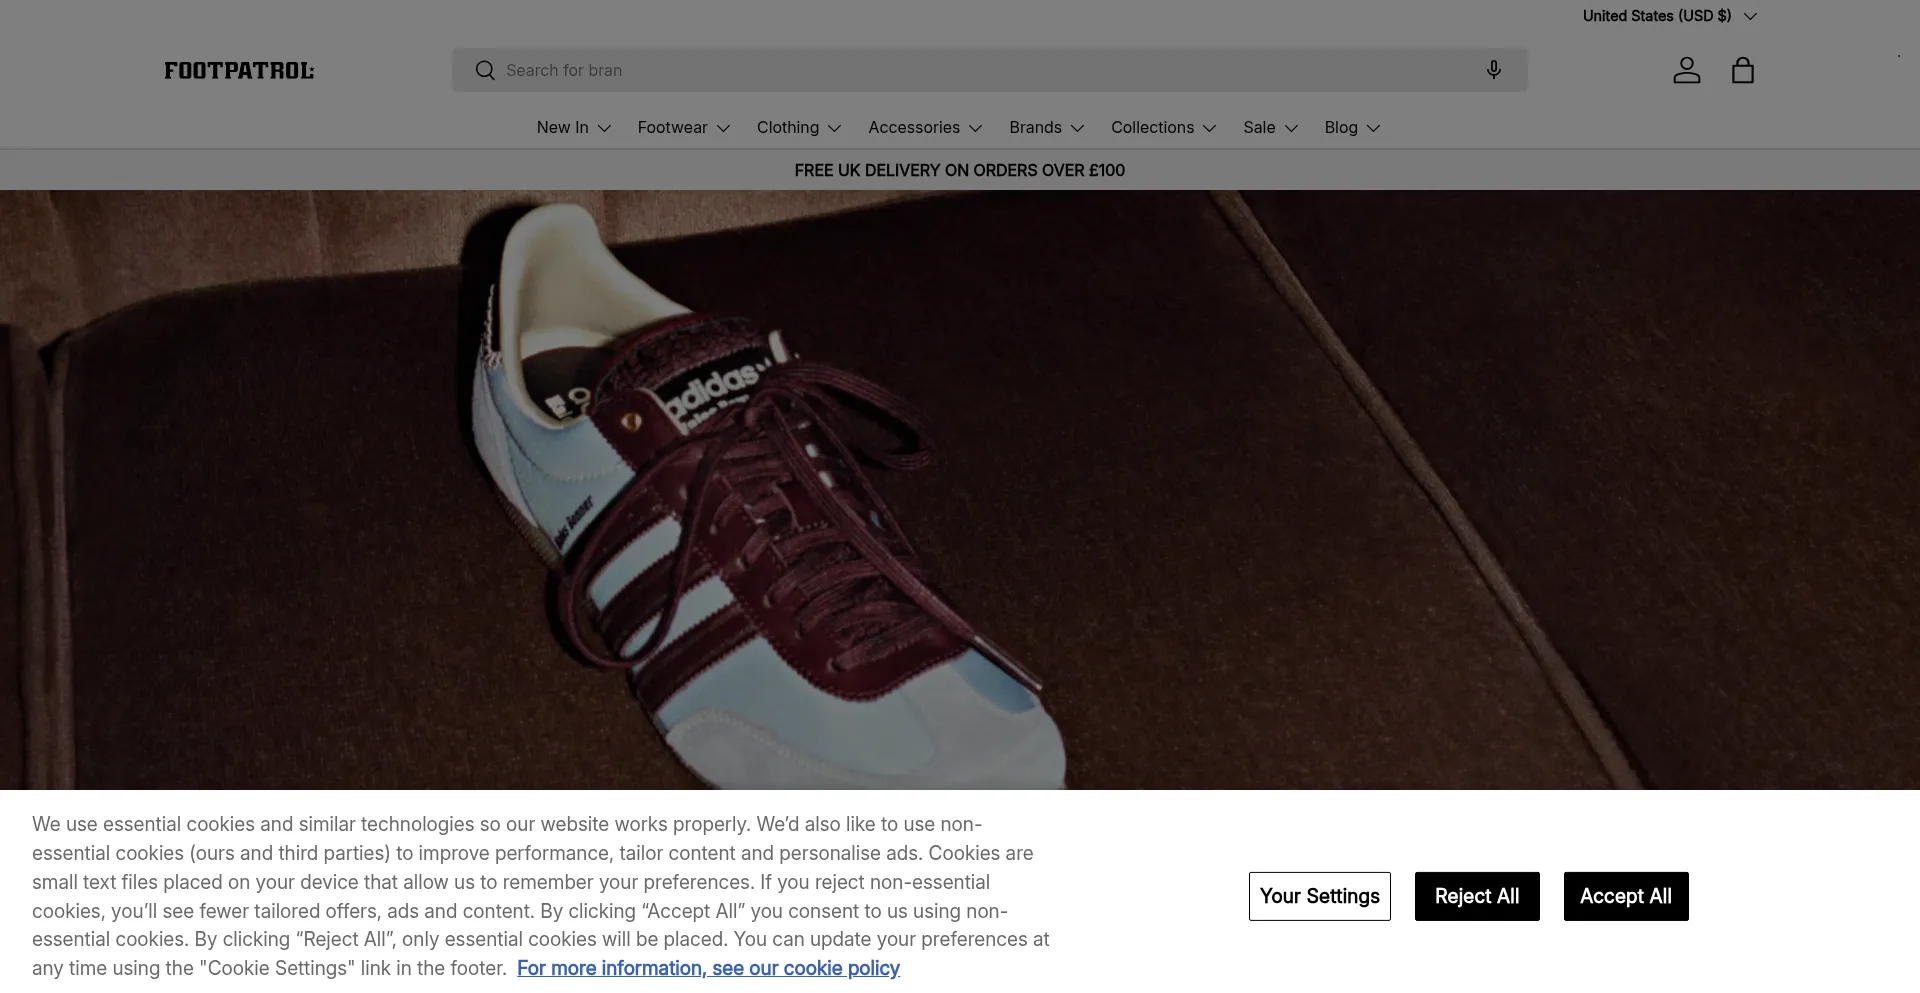Click the Accept All cookies button
This screenshot has height=993, width=1920.
click(x=1625, y=896)
